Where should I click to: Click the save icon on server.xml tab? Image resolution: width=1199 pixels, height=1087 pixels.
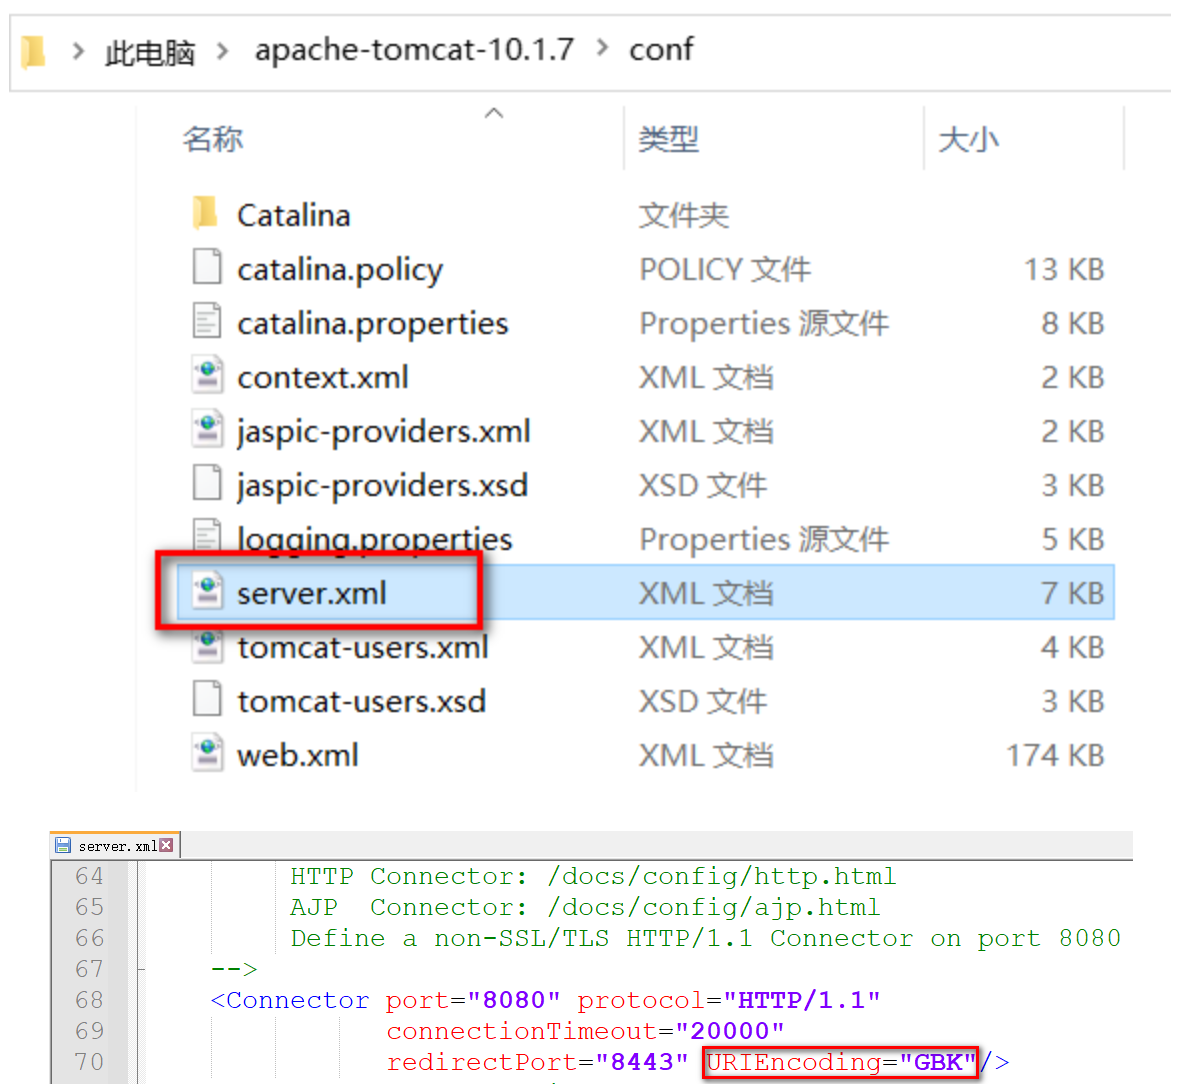point(63,845)
